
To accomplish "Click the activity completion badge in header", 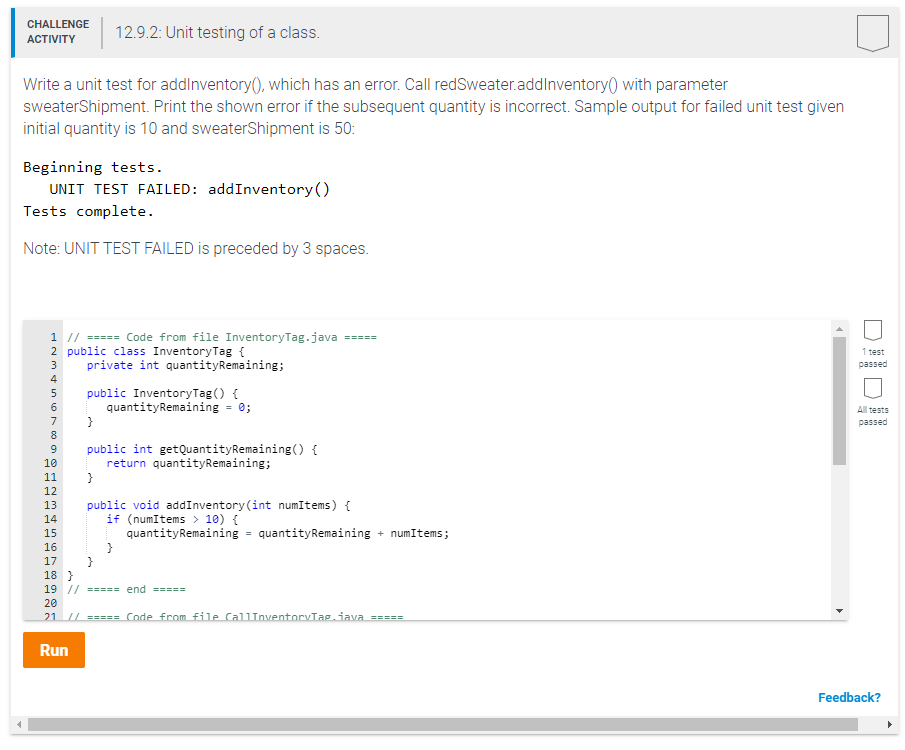I will tap(872, 33).
